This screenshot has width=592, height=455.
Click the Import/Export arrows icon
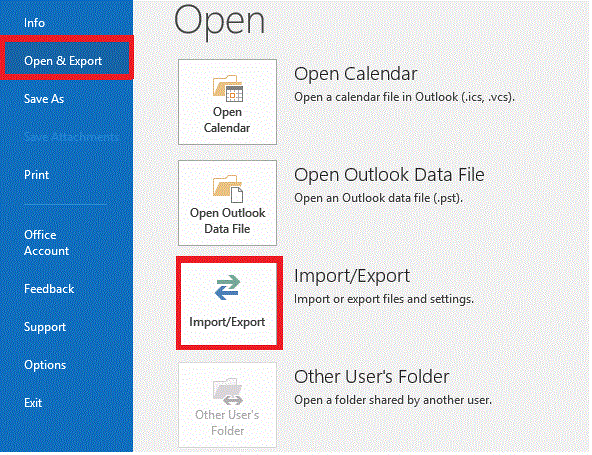pyautogui.click(x=228, y=288)
